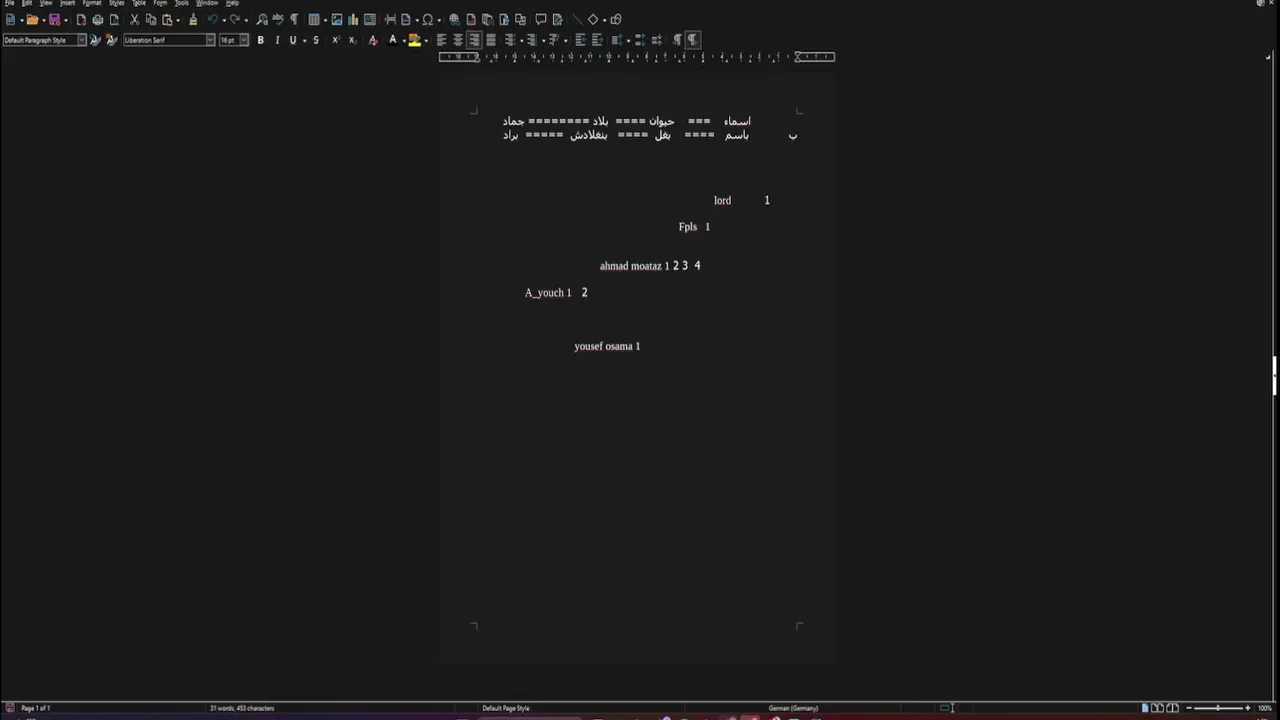Click the Paste clipboard icon
This screenshot has width=1280, height=720.
[x=168, y=20]
